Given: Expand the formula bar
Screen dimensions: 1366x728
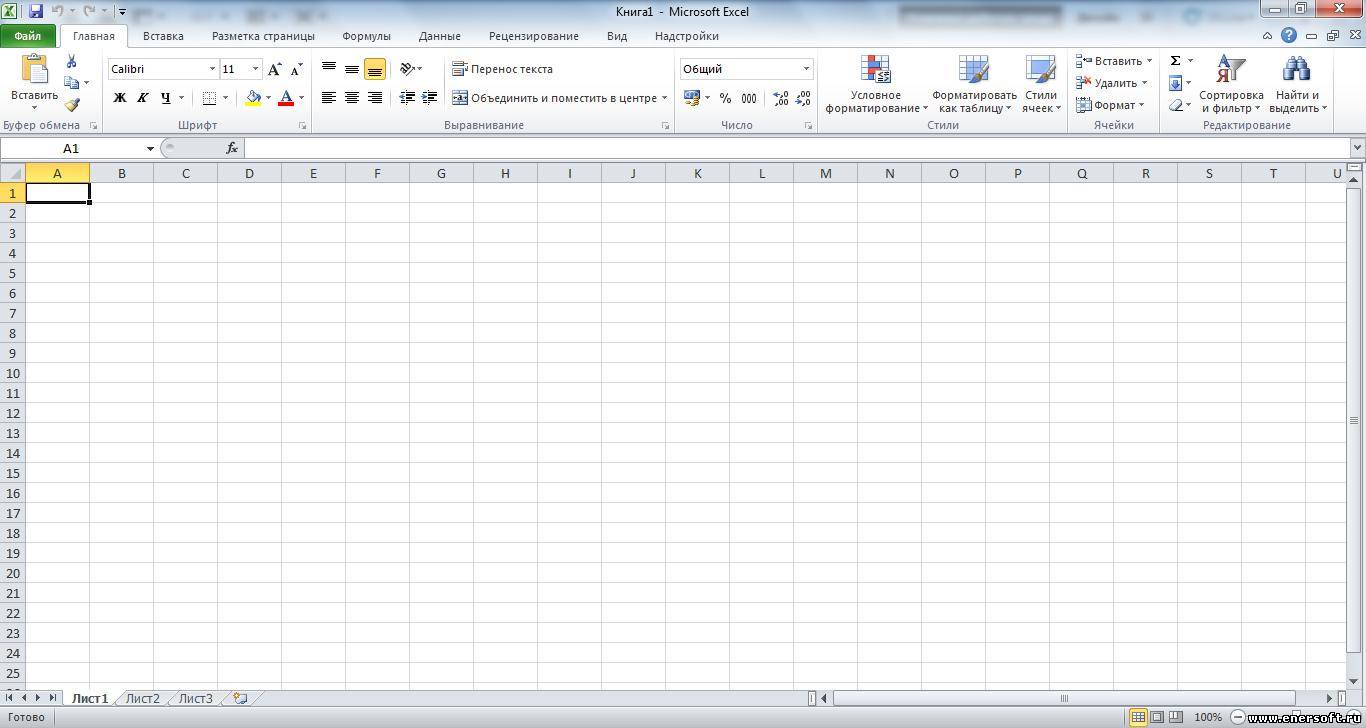Looking at the screenshot, I should [1356, 148].
